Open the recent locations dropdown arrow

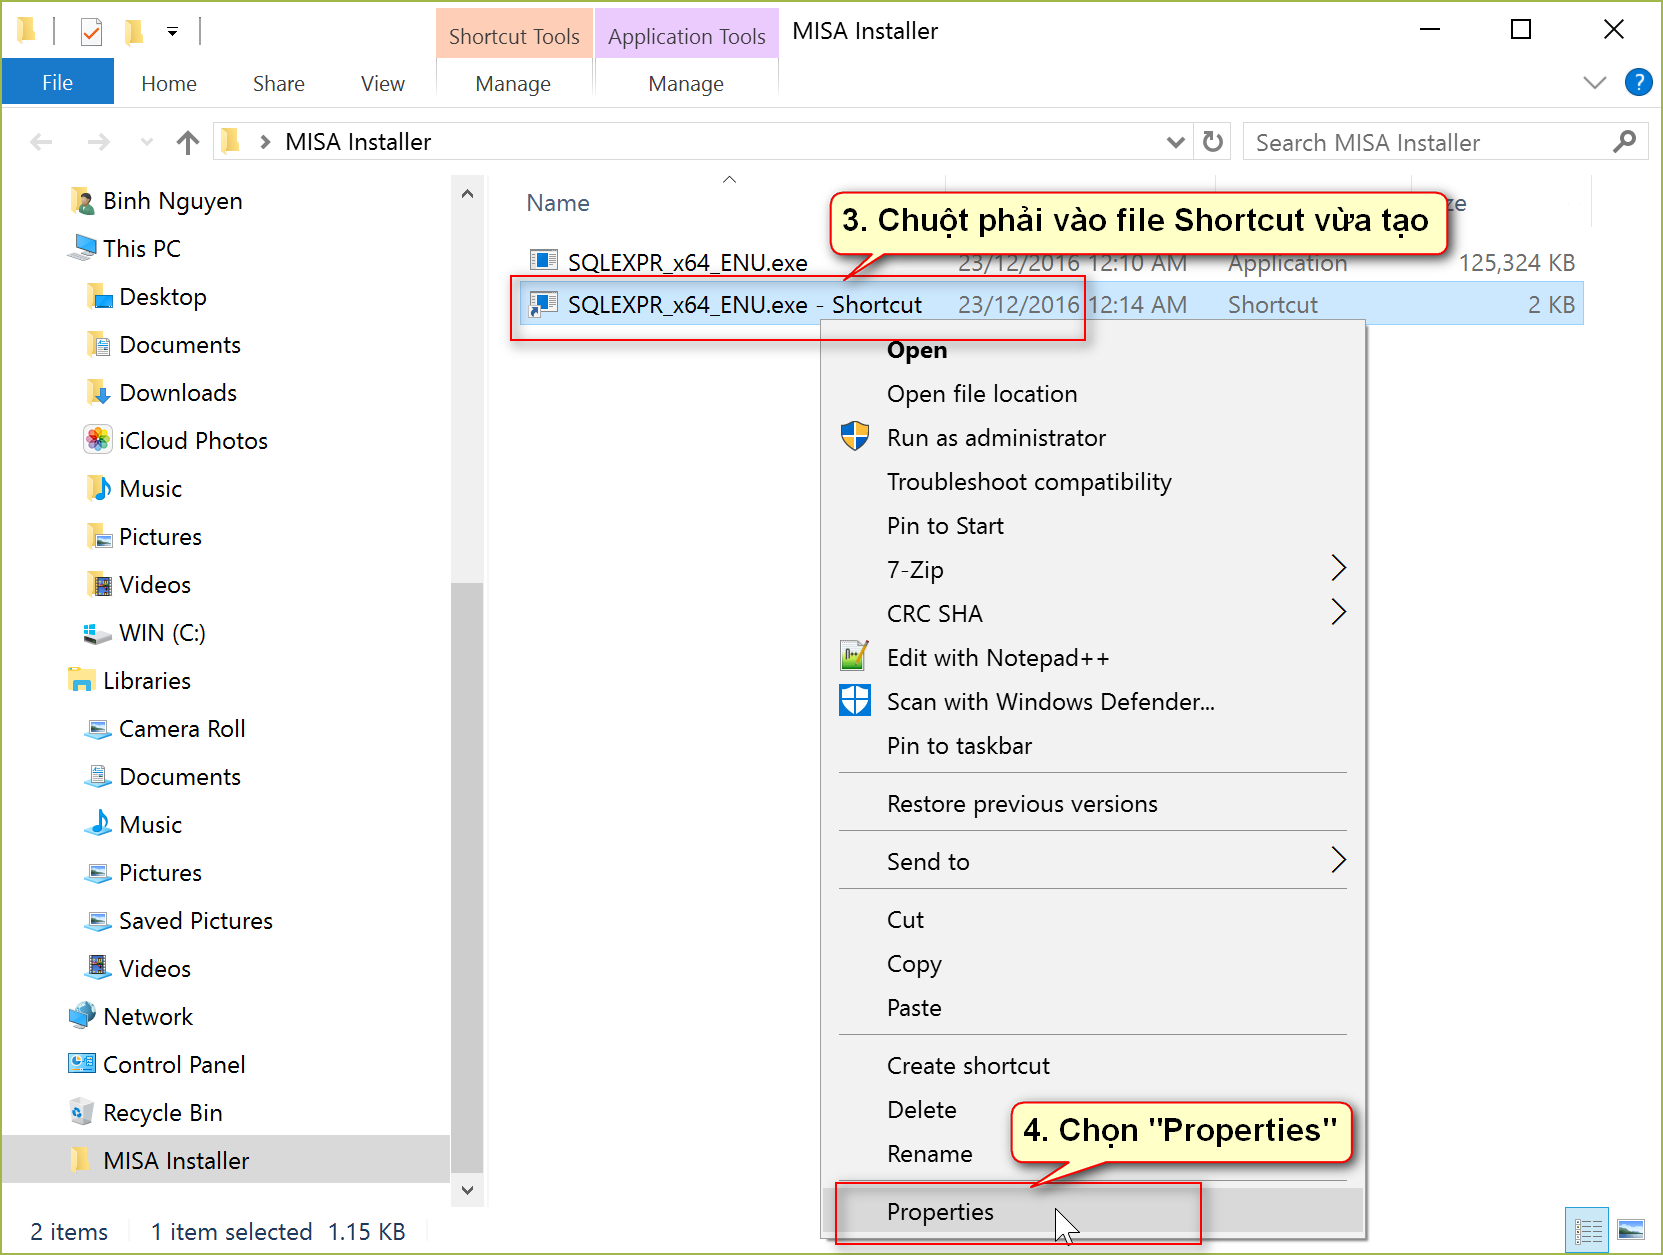coord(147,142)
